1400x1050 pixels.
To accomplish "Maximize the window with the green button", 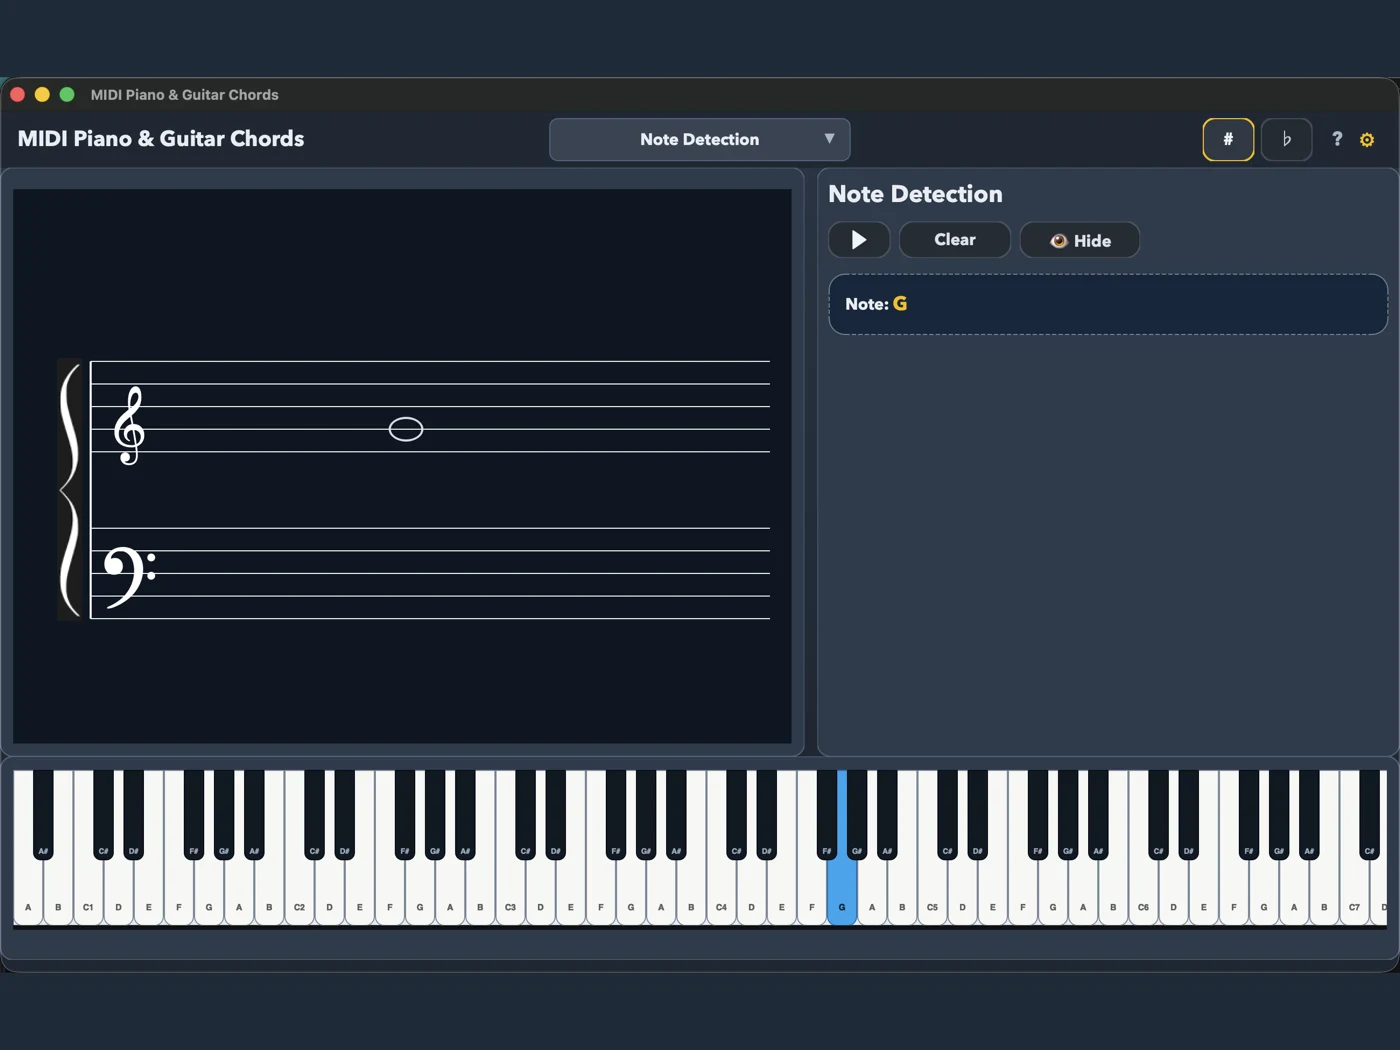I will coord(67,94).
